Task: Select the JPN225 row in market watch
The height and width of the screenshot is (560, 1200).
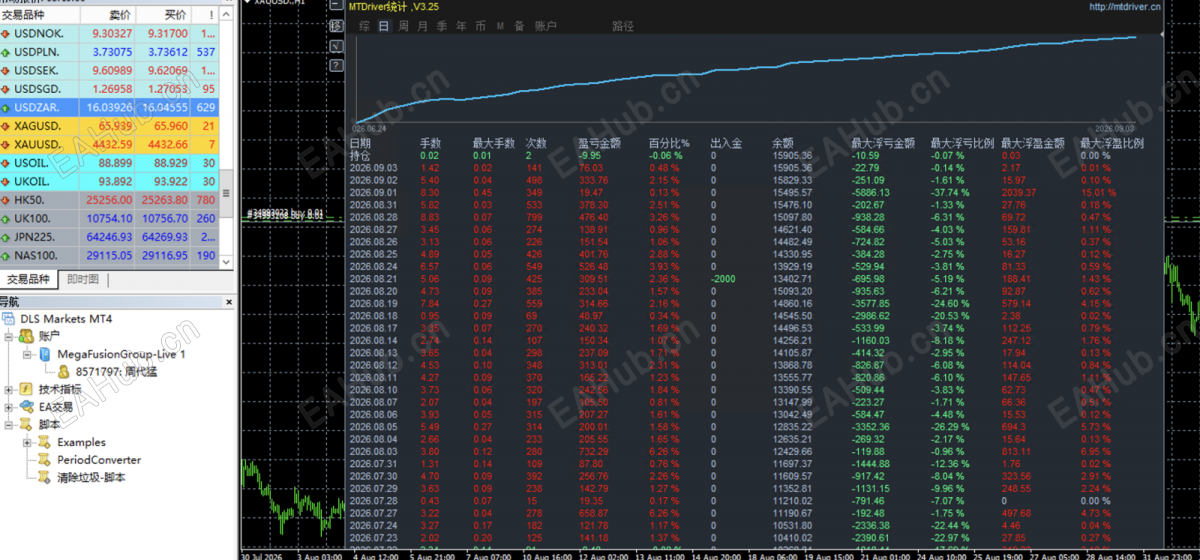Action: (x=110, y=238)
